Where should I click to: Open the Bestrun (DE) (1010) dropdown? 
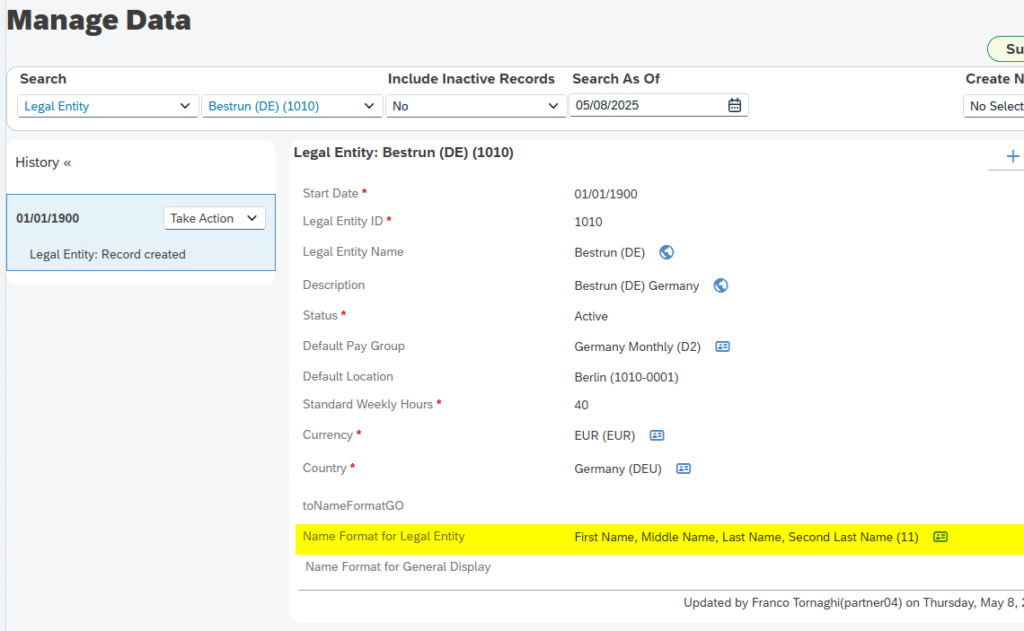pos(292,106)
